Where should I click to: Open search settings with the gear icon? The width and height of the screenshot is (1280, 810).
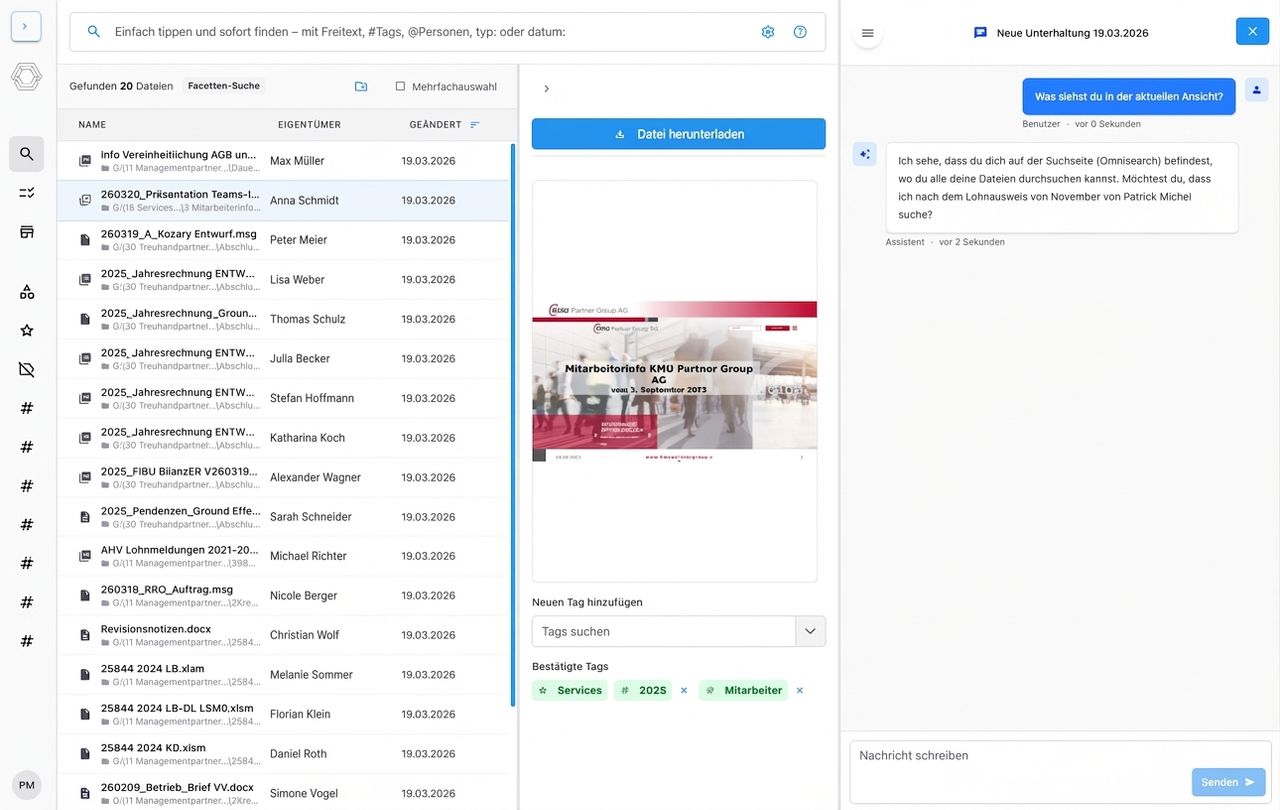coord(768,31)
